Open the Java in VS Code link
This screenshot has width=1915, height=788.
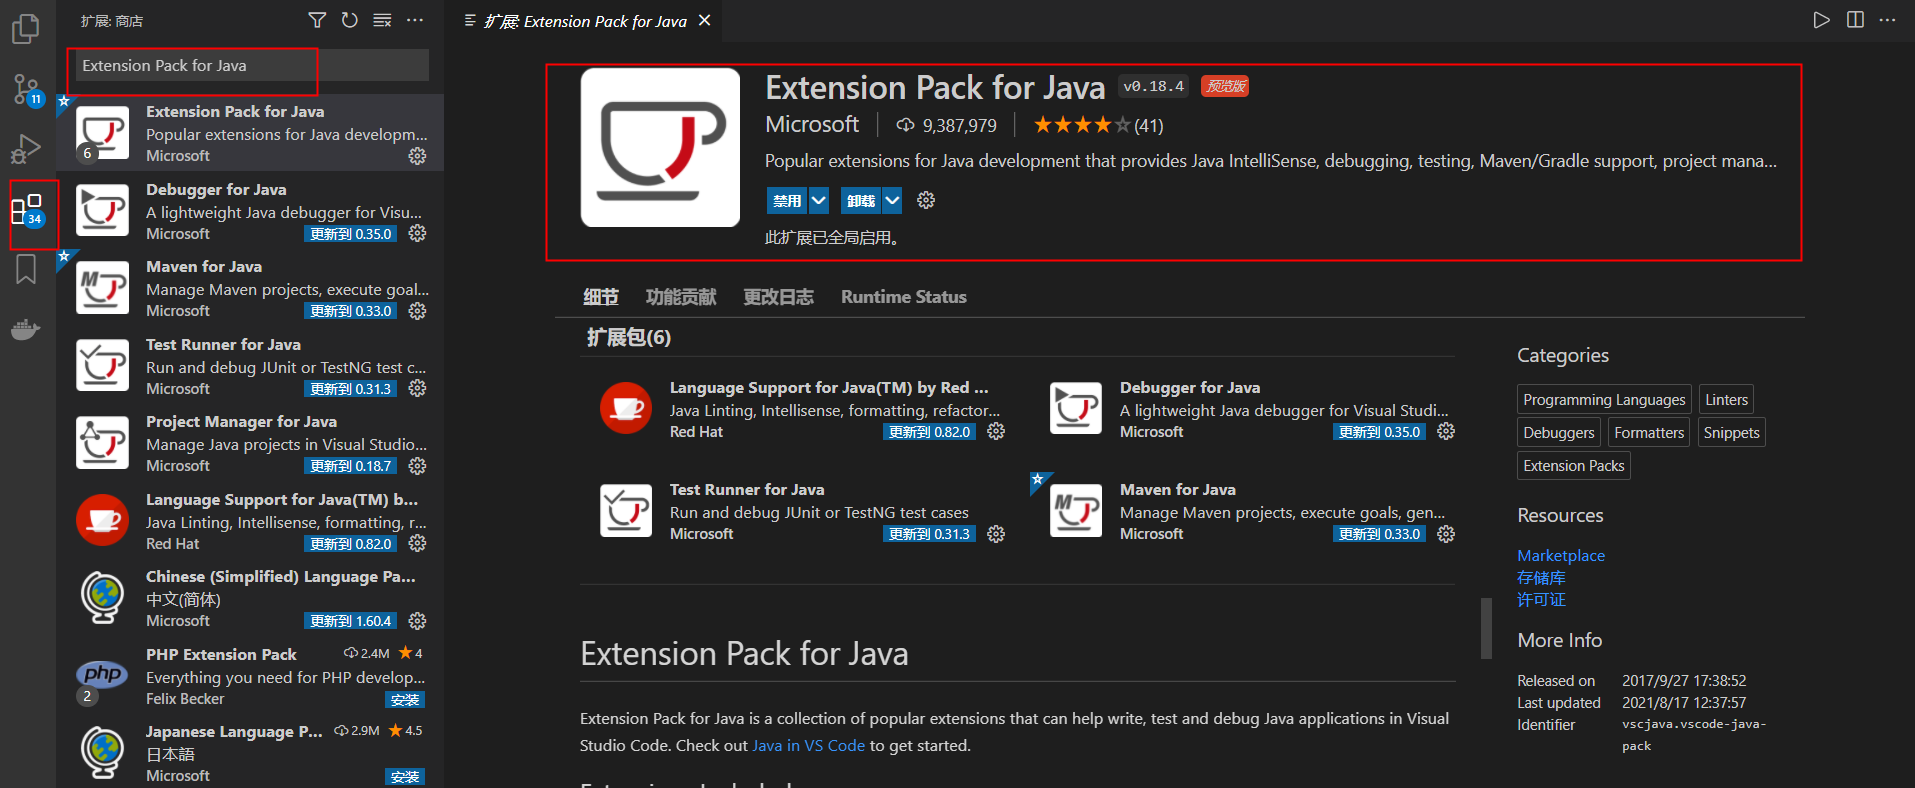click(x=808, y=745)
